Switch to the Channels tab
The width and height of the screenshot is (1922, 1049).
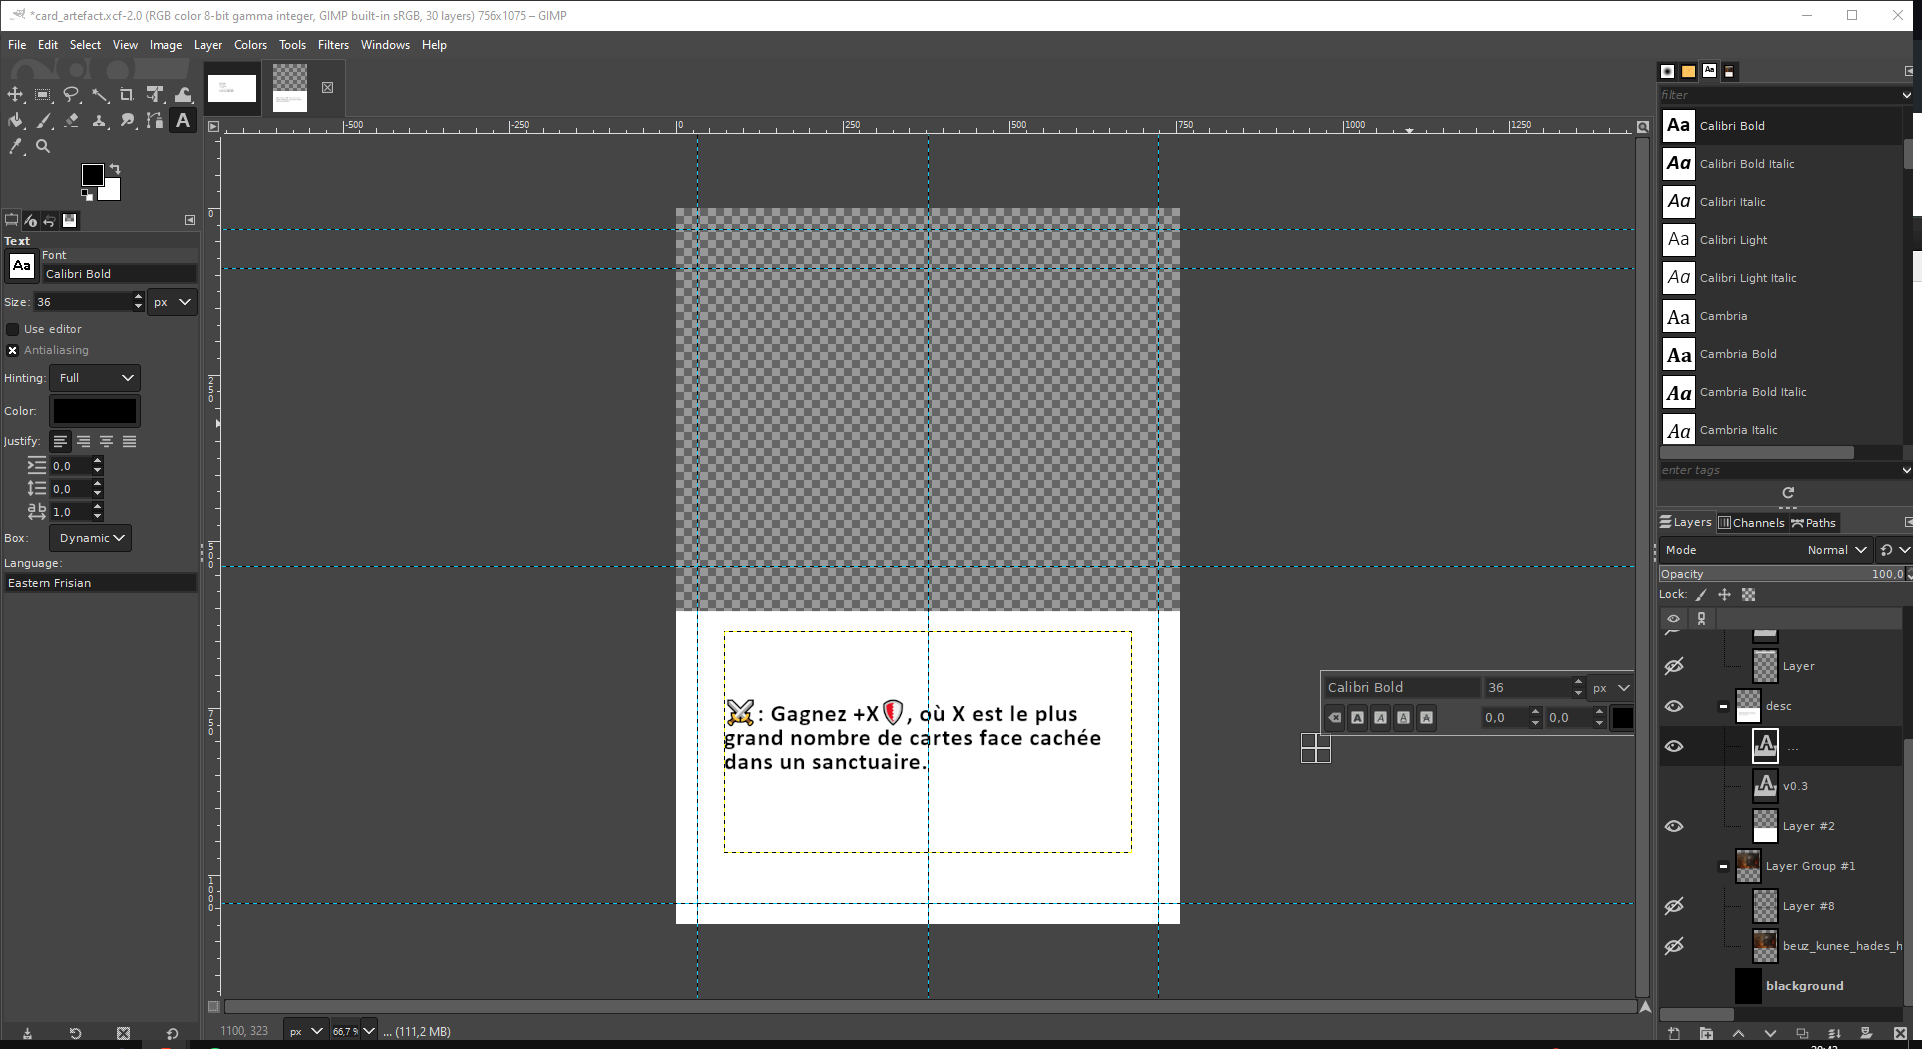click(x=1751, y=523)
